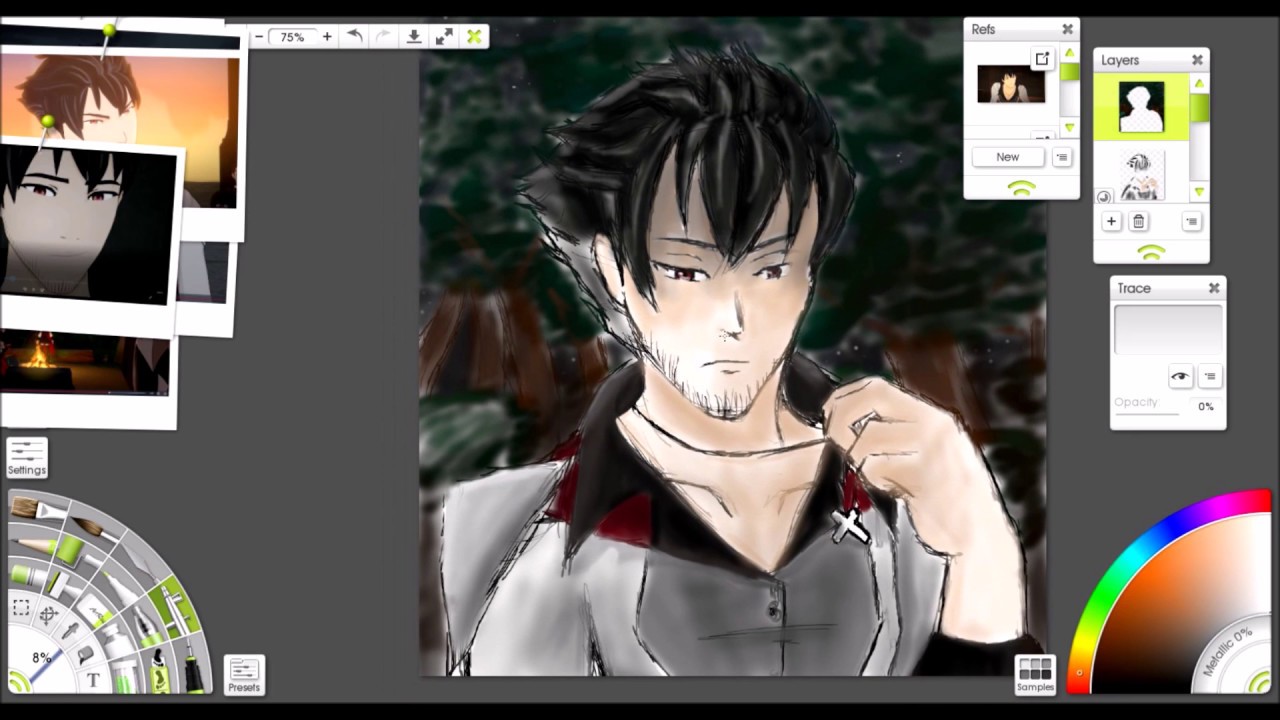1280x720 pixels.
Task: Close the Refs panel
Action: pos(1067,29)
